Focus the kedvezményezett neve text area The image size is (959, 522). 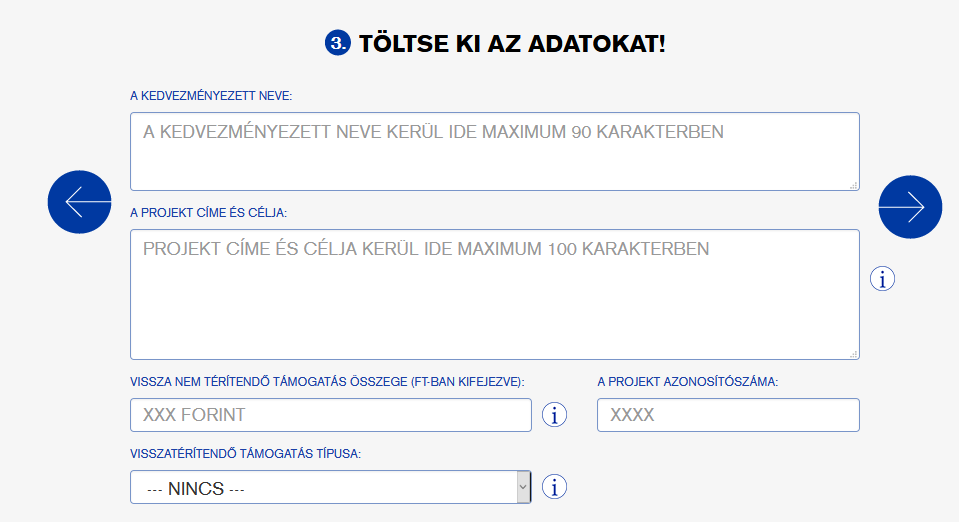coord(495,151)
